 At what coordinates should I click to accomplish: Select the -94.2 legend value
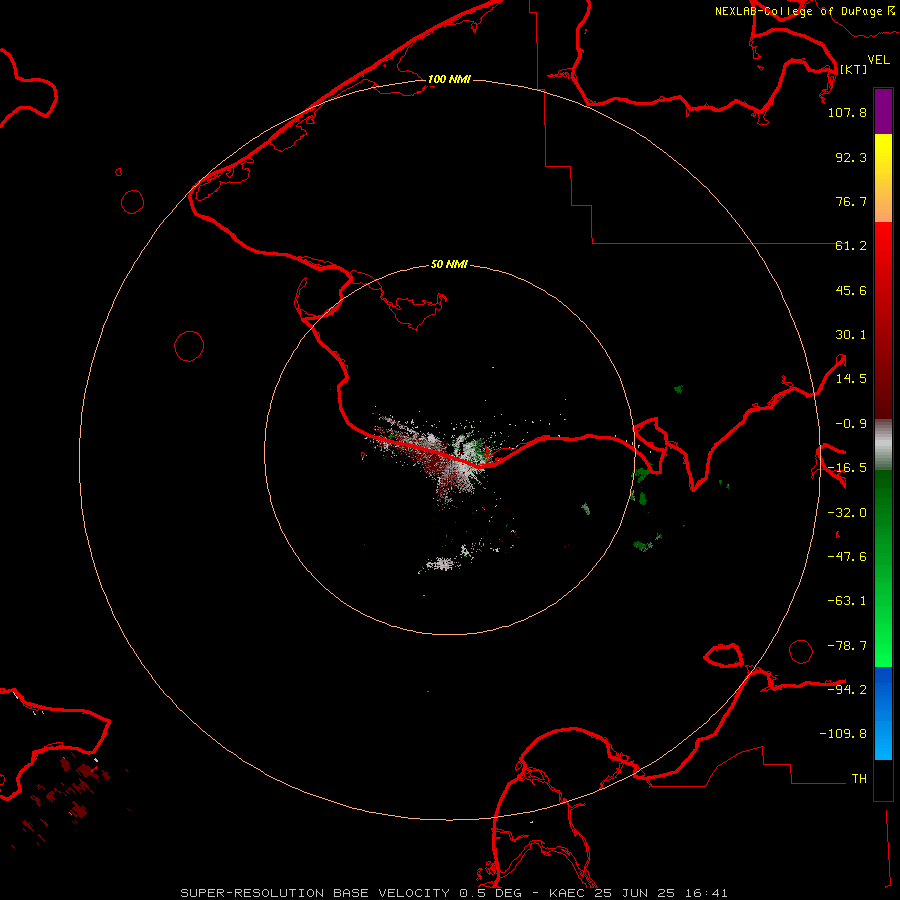(x=847, y=689)
